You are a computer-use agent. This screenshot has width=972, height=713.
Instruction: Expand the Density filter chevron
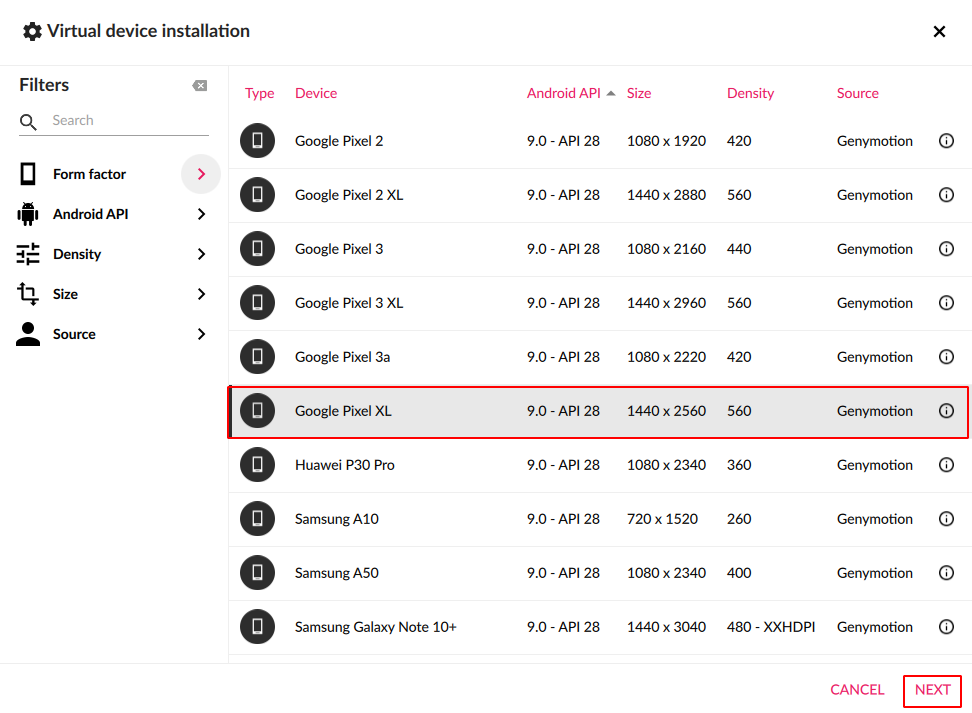[201, 254]
